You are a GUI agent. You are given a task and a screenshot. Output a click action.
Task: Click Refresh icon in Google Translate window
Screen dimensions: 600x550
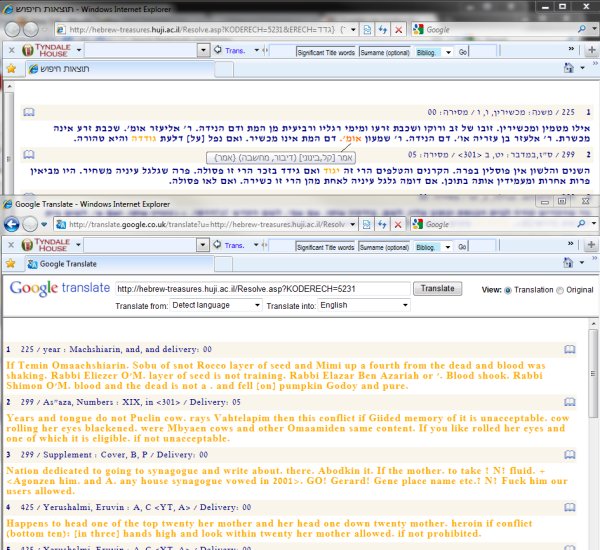[x=382, y=224]
